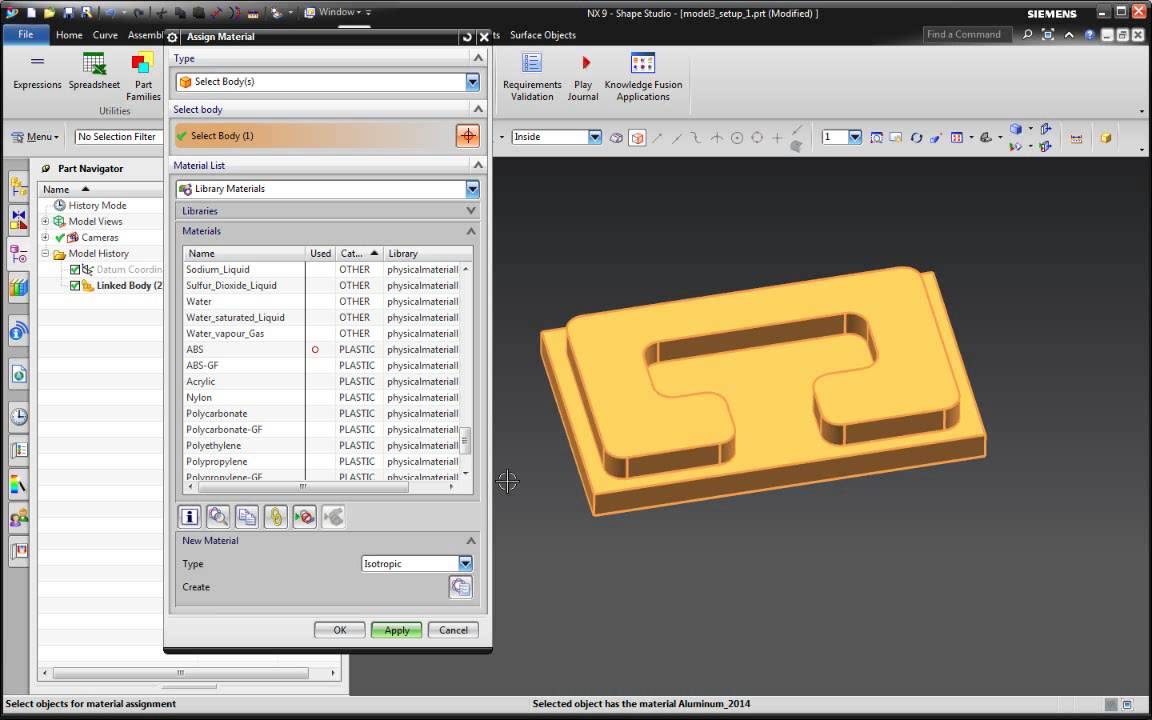Click the Select Body (1) field

(x=314, y=136)
